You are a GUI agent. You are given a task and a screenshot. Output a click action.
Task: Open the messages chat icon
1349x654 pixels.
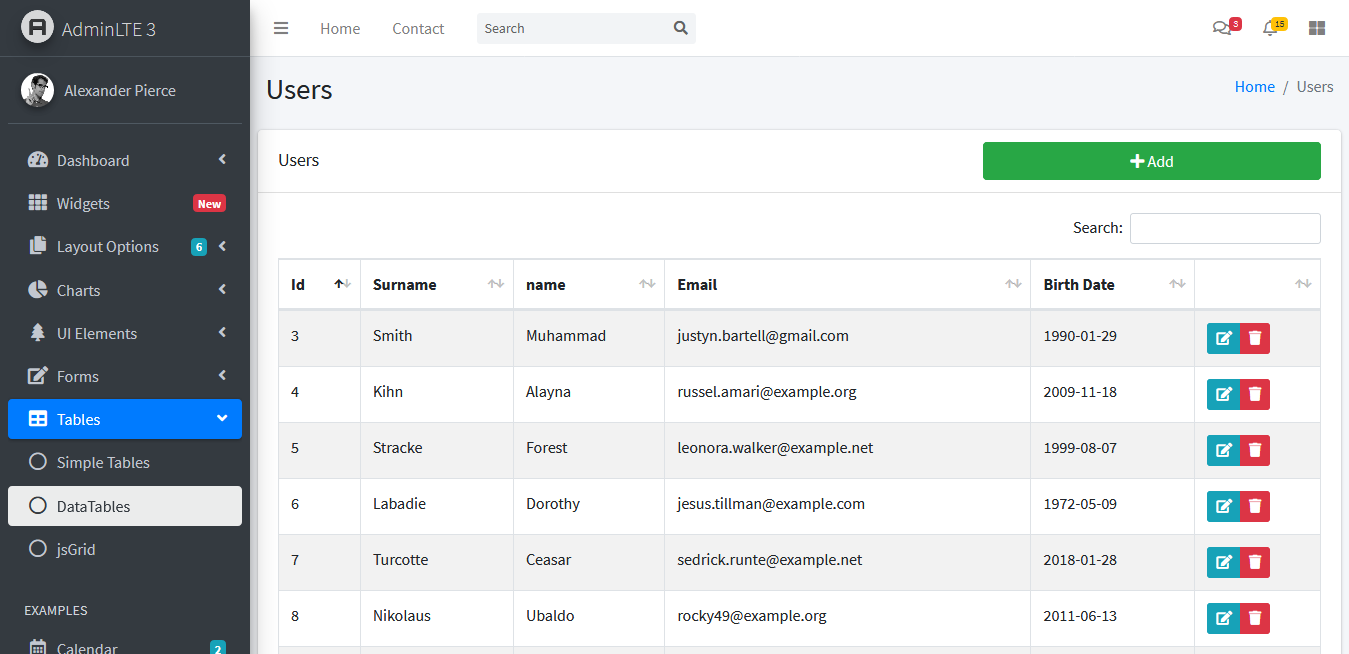point(1221,28)
